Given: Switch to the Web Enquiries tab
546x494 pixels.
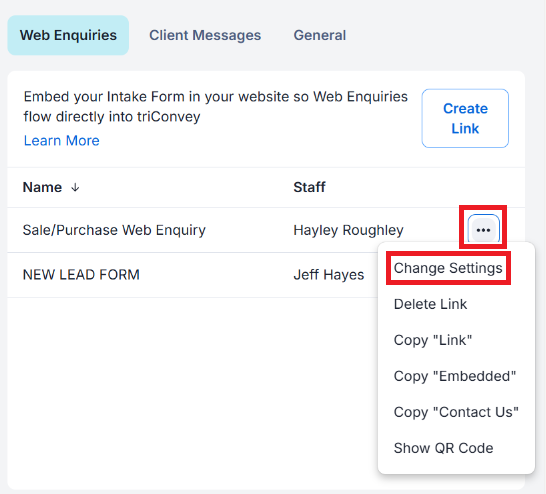Looking at the screenshot, I should pos(68,35).
